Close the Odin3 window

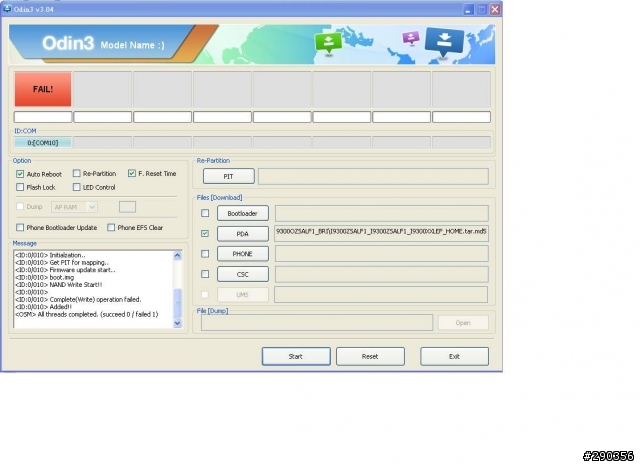pyautogui.click(x=495, y=9)
